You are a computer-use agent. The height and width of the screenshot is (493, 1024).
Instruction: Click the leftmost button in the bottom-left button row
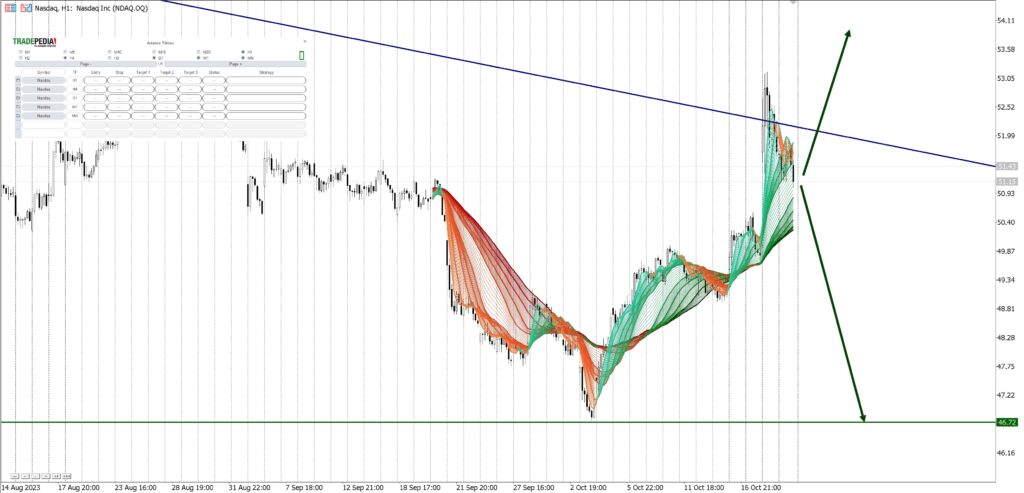[x=14, y=476]
